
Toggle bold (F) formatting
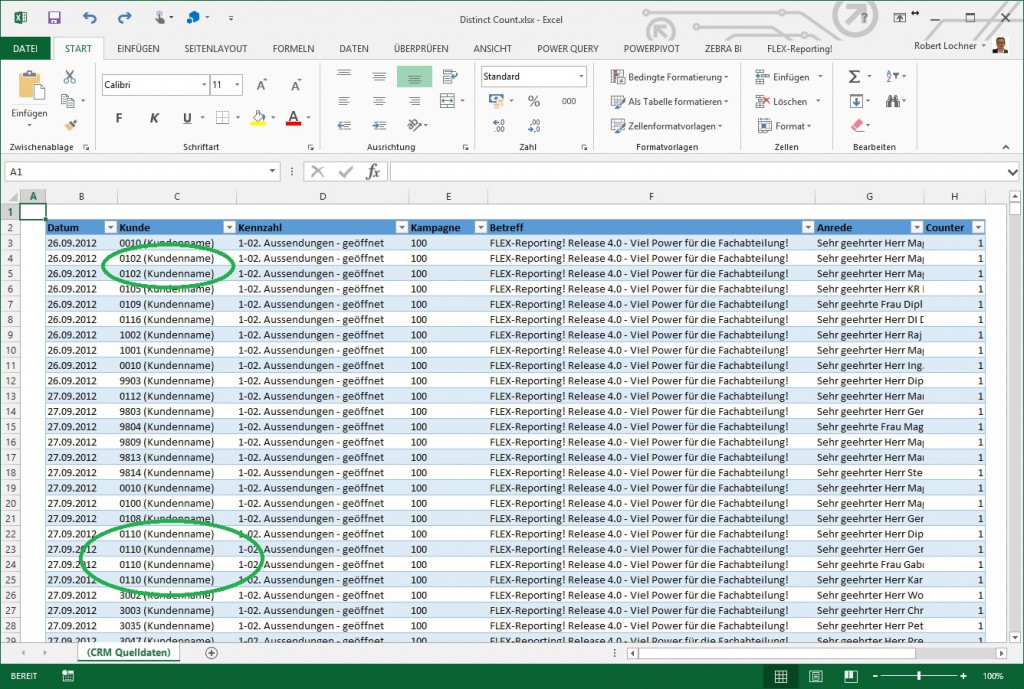tap(119, 118)
